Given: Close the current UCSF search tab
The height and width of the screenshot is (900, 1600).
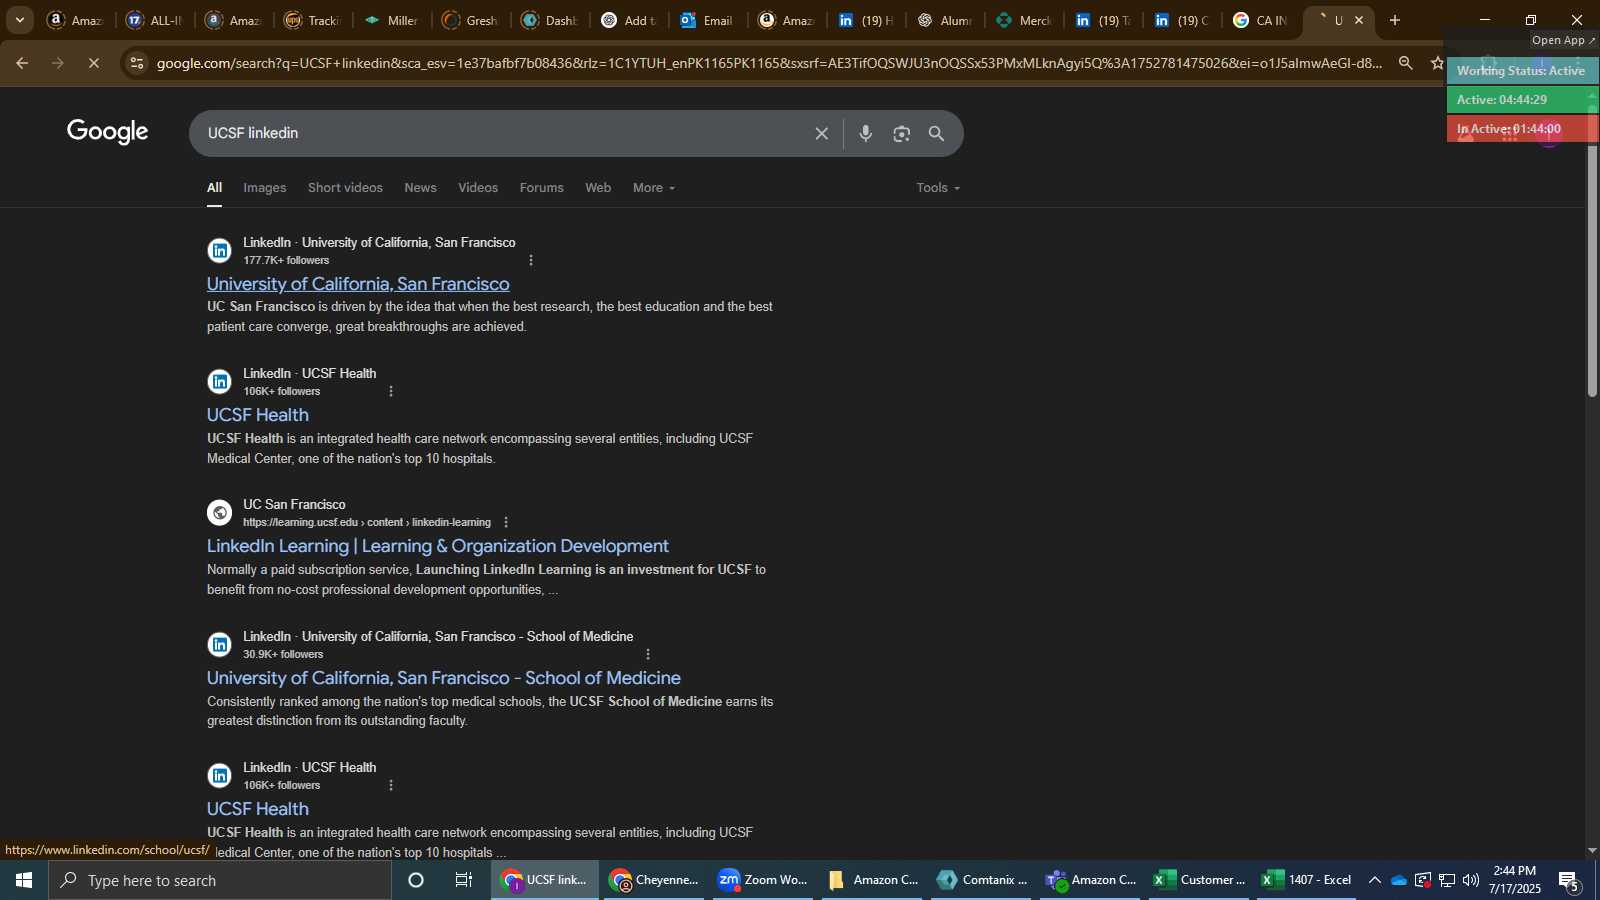Looking at the screenshot, I should (1359, 20).
